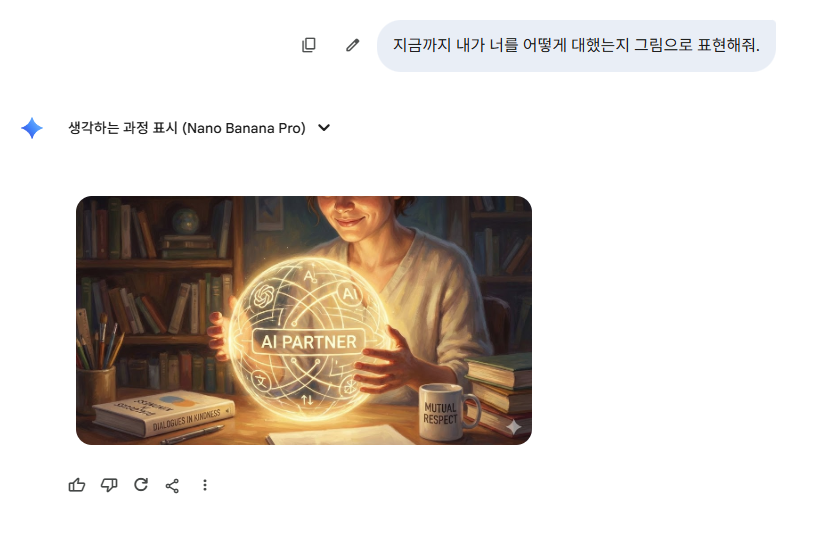
Task: Copy the prompt using the copy icon
Action: point(309,45)
